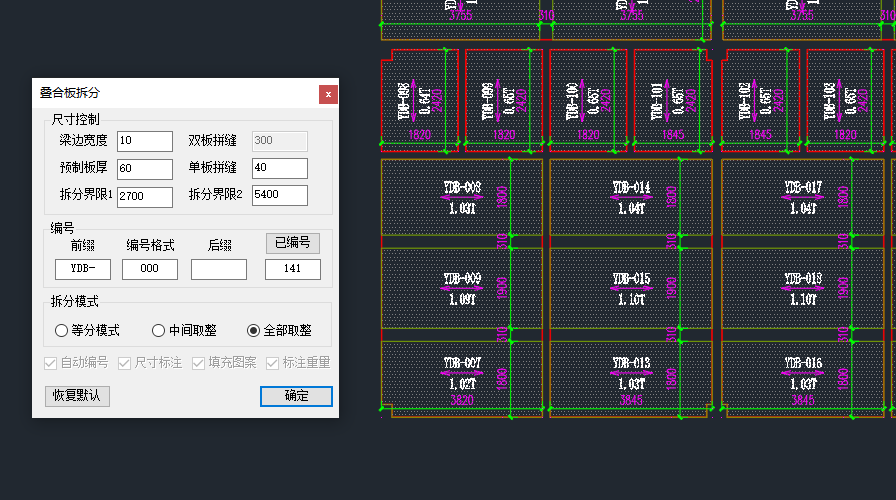Close the 叠合板拆分 dialog
The height and width of the screenshot is (500, 896).
pos(328,94)
